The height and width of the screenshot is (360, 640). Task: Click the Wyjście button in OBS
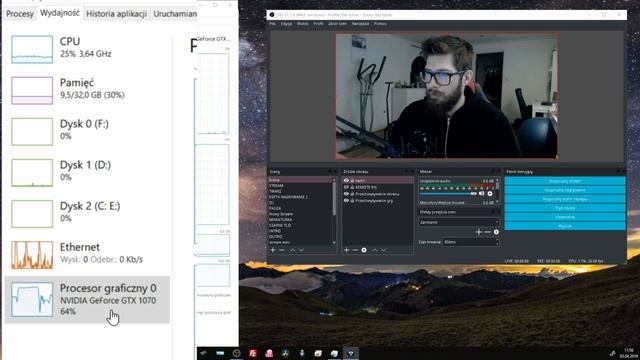(565, 226)
